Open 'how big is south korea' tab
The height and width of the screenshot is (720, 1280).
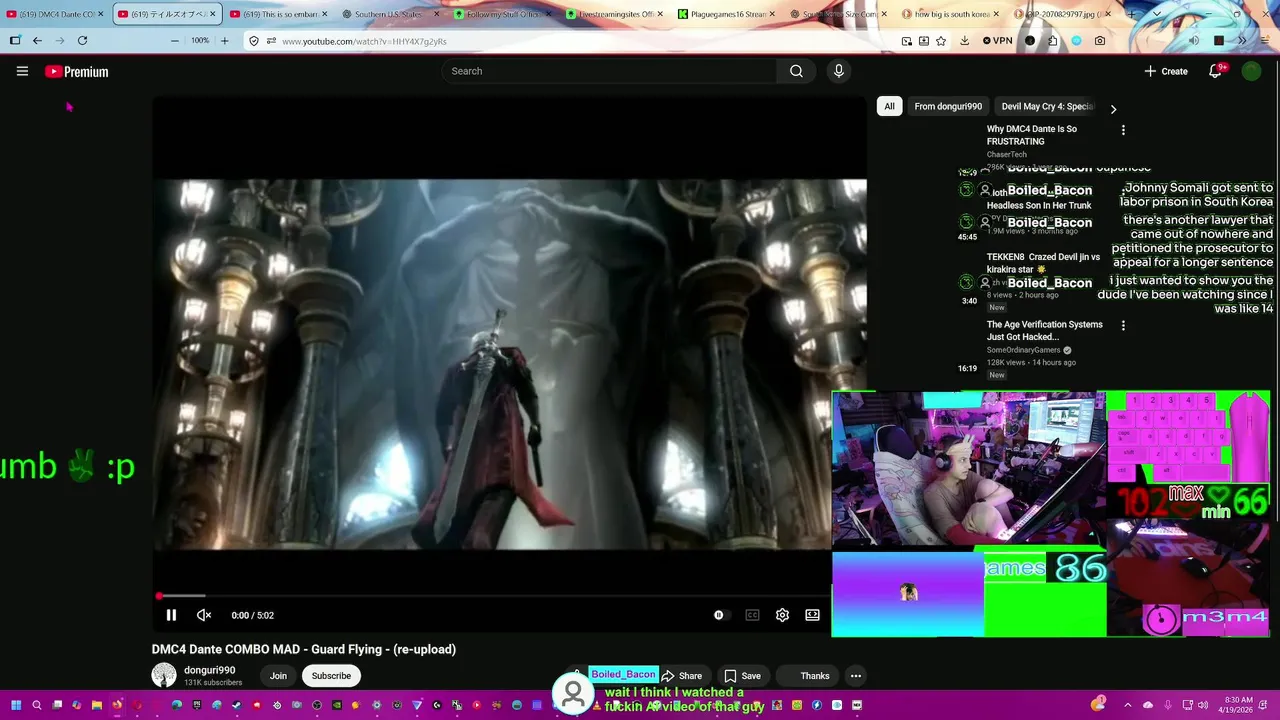949,14
